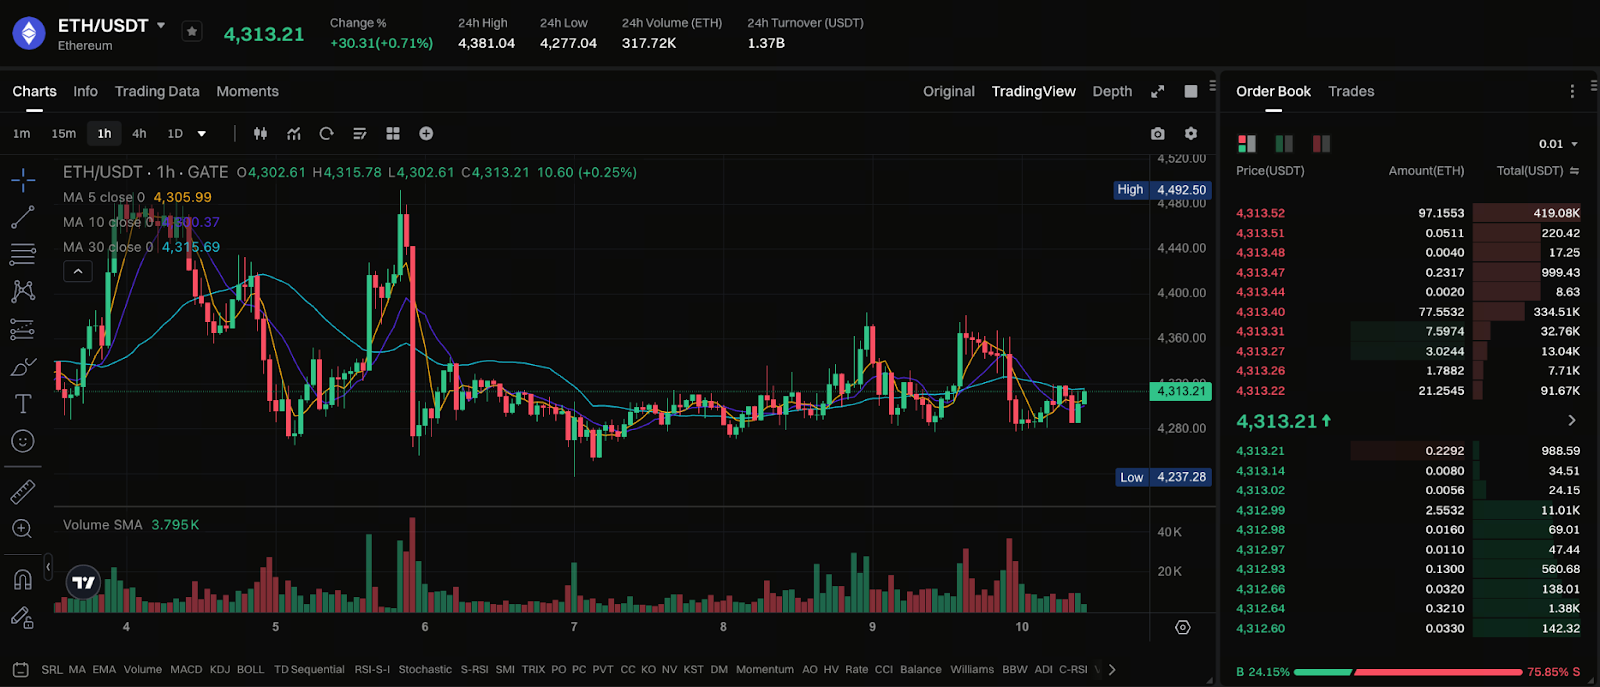This screenshot has height=687, width=1600.
Task: Click the Ethereum coin logo
Action: point(29,34)
